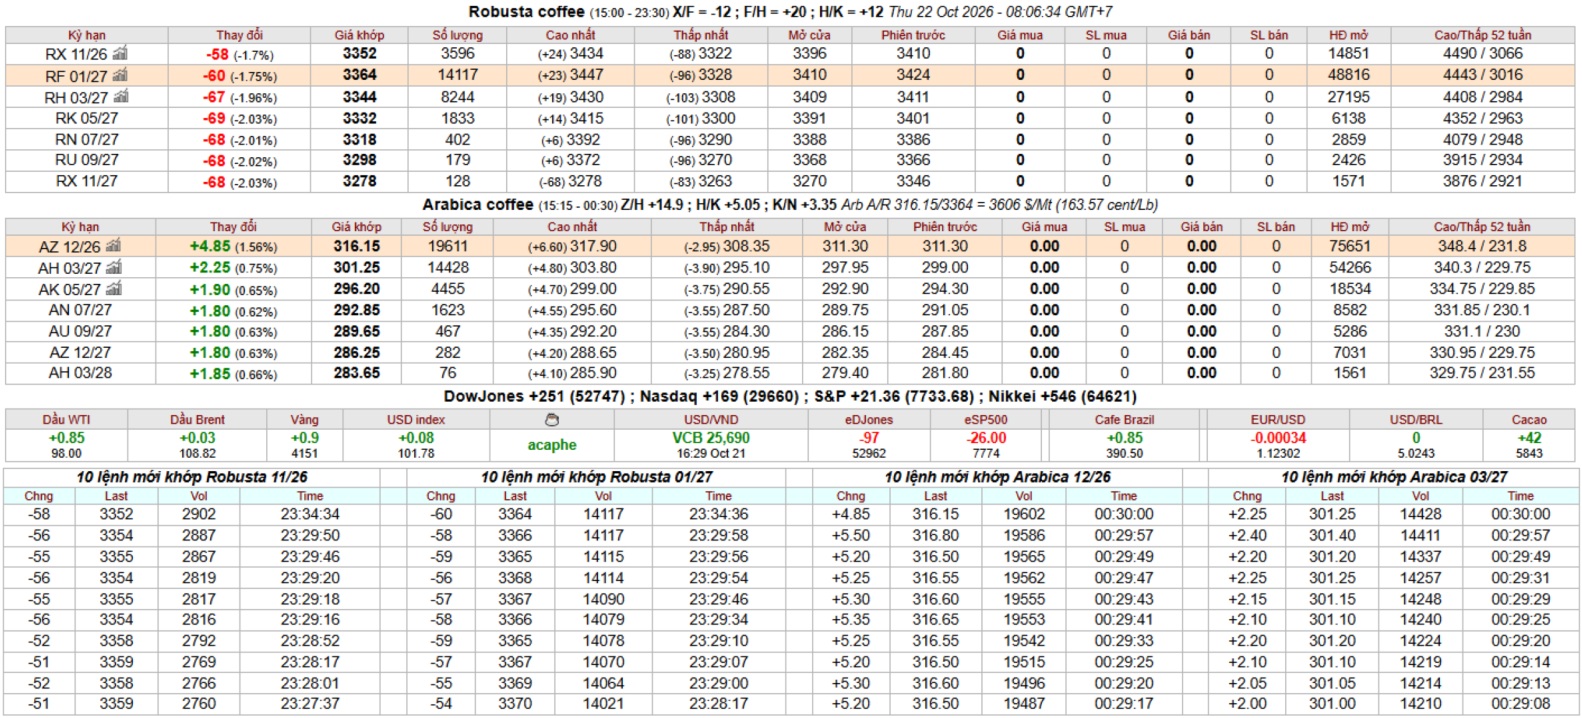Screen dimensions: 1582x718
Task: Click the '10 lệnh mới khớp Robusta 11/26' title
Action: click(192, 477)
